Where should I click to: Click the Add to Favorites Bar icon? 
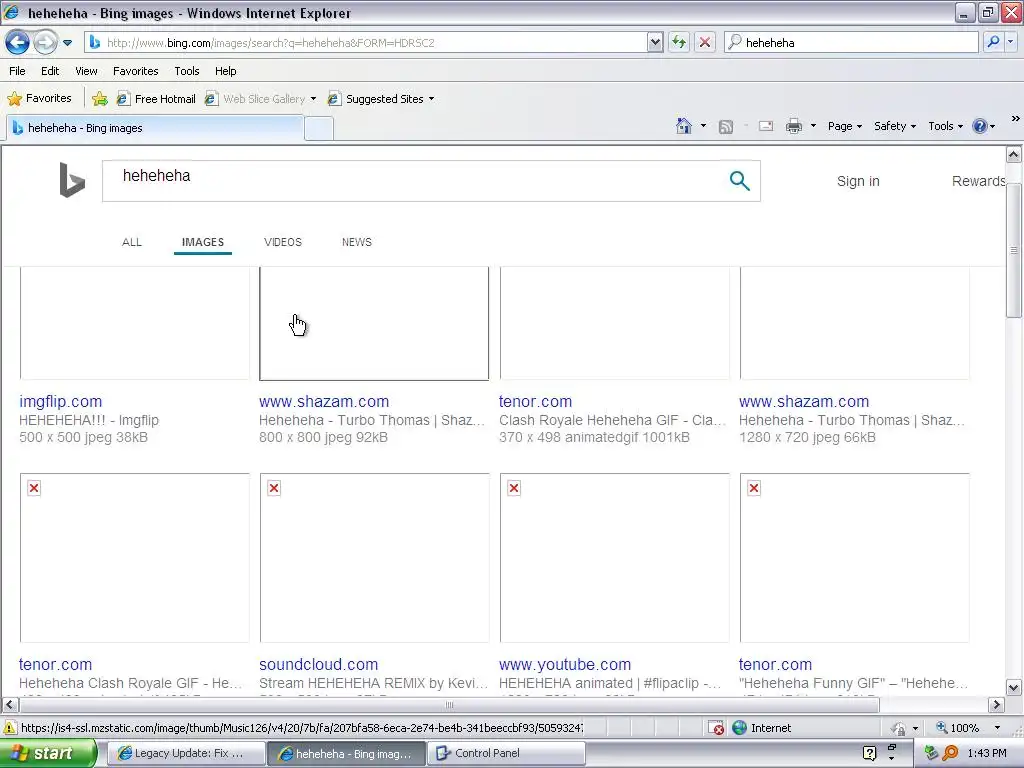tap(99, 99)
